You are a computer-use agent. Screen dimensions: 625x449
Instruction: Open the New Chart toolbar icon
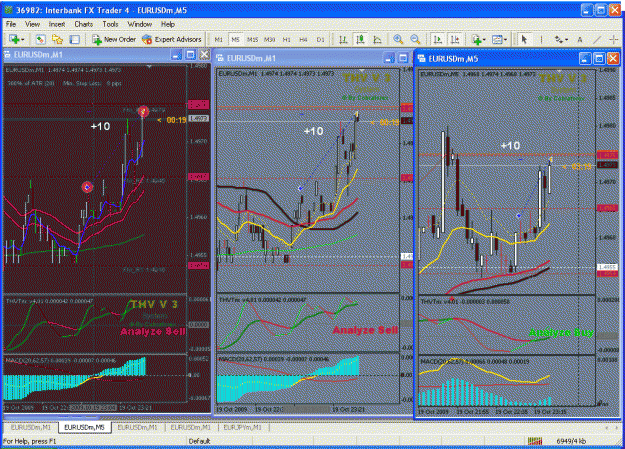pyautogui.click(x=14, y=39)
